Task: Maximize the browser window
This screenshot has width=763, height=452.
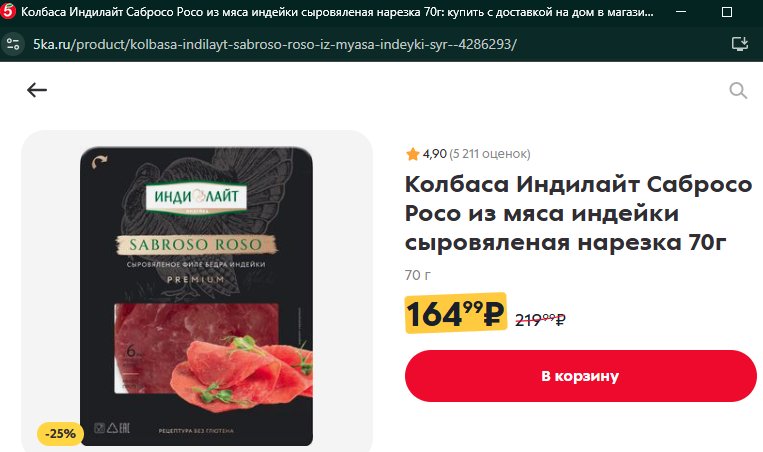Action: (727, 12)
